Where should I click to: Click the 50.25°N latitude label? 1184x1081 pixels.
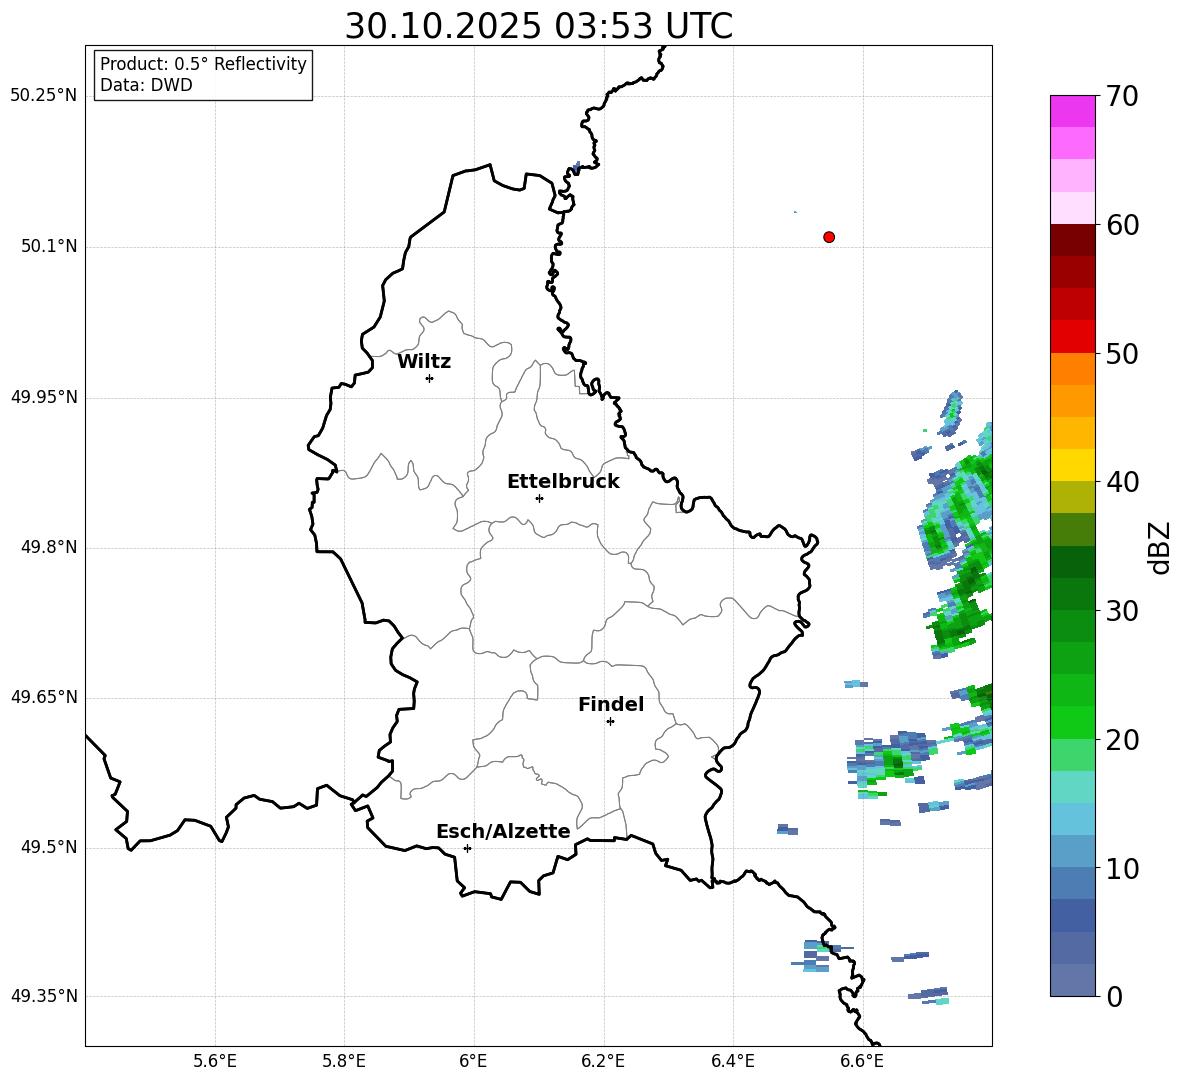tap(44, 96)
